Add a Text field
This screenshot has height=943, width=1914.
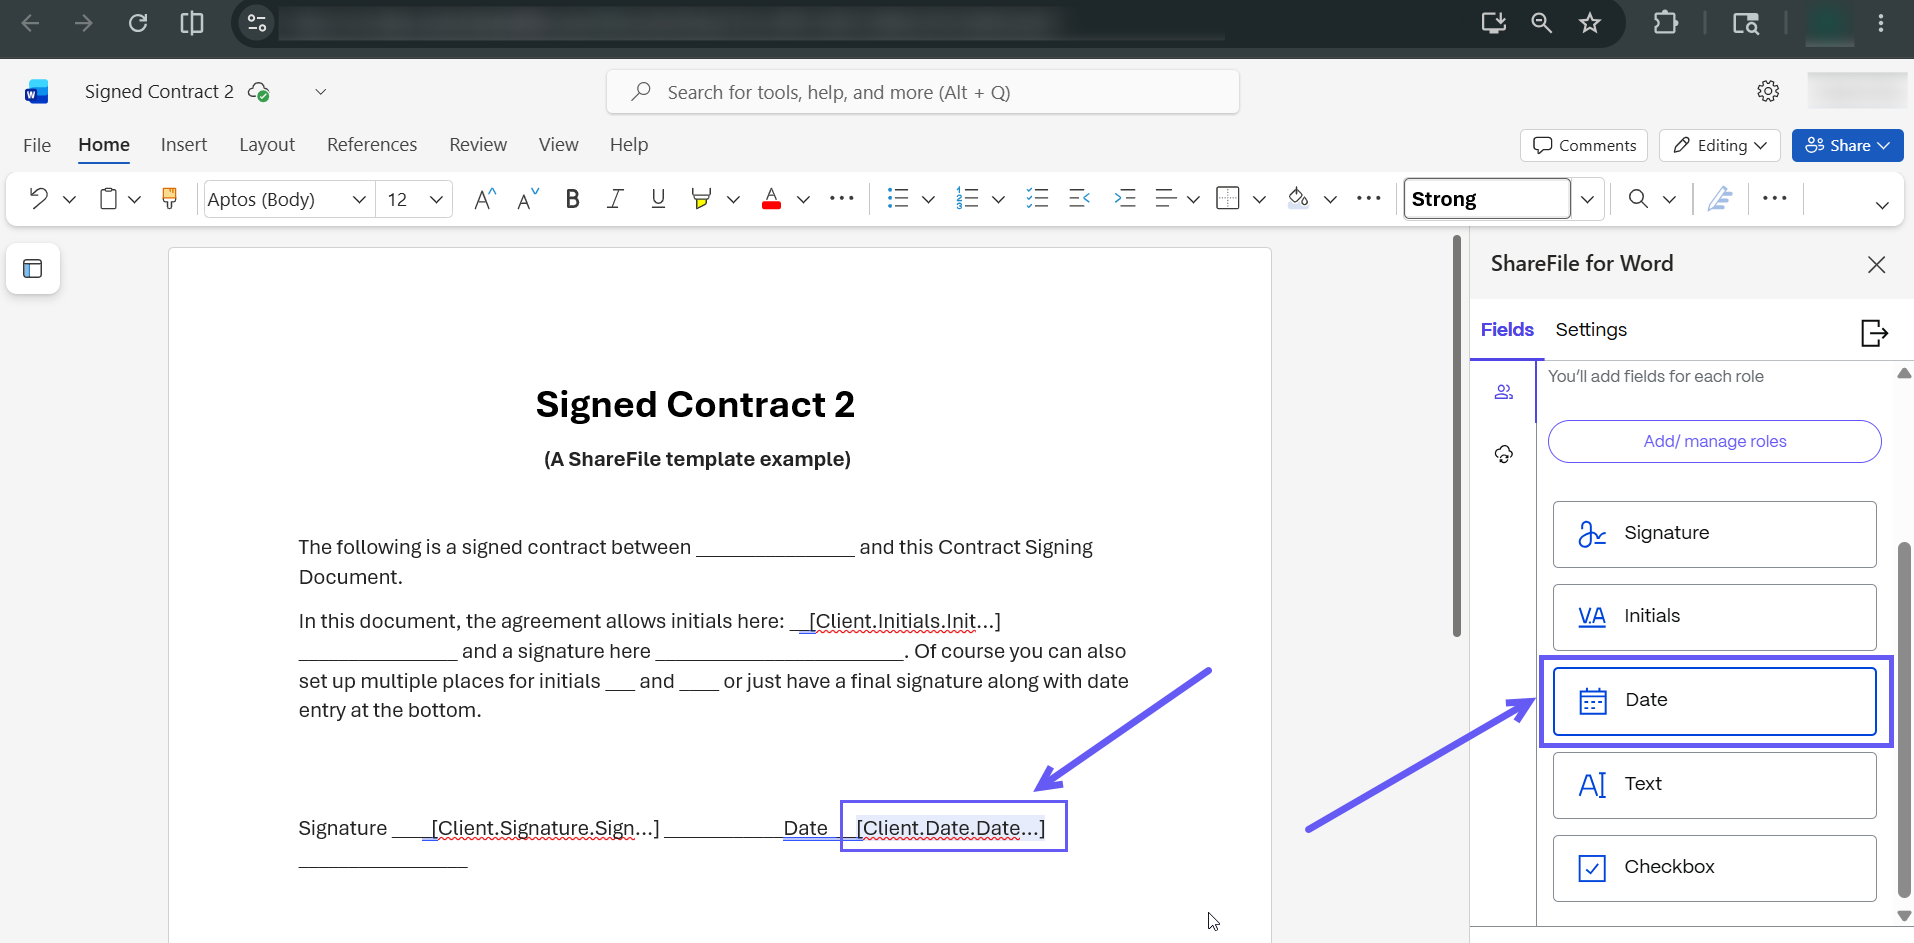click(x=1715, y=785)
